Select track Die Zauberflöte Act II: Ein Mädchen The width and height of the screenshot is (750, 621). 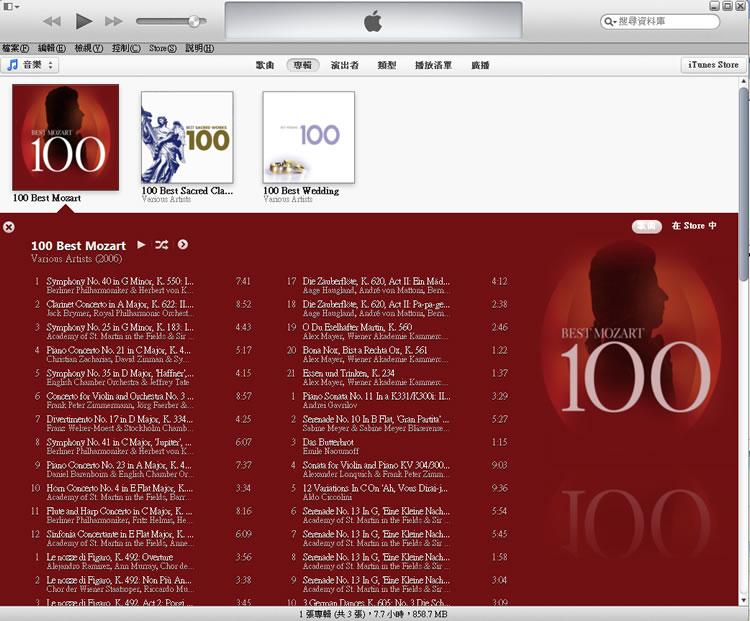397,285
